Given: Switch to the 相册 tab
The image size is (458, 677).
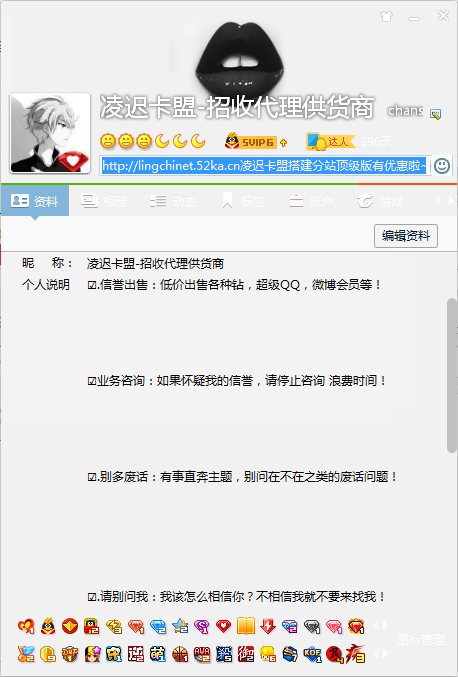Looking at the screenshot, I should 104,201.
